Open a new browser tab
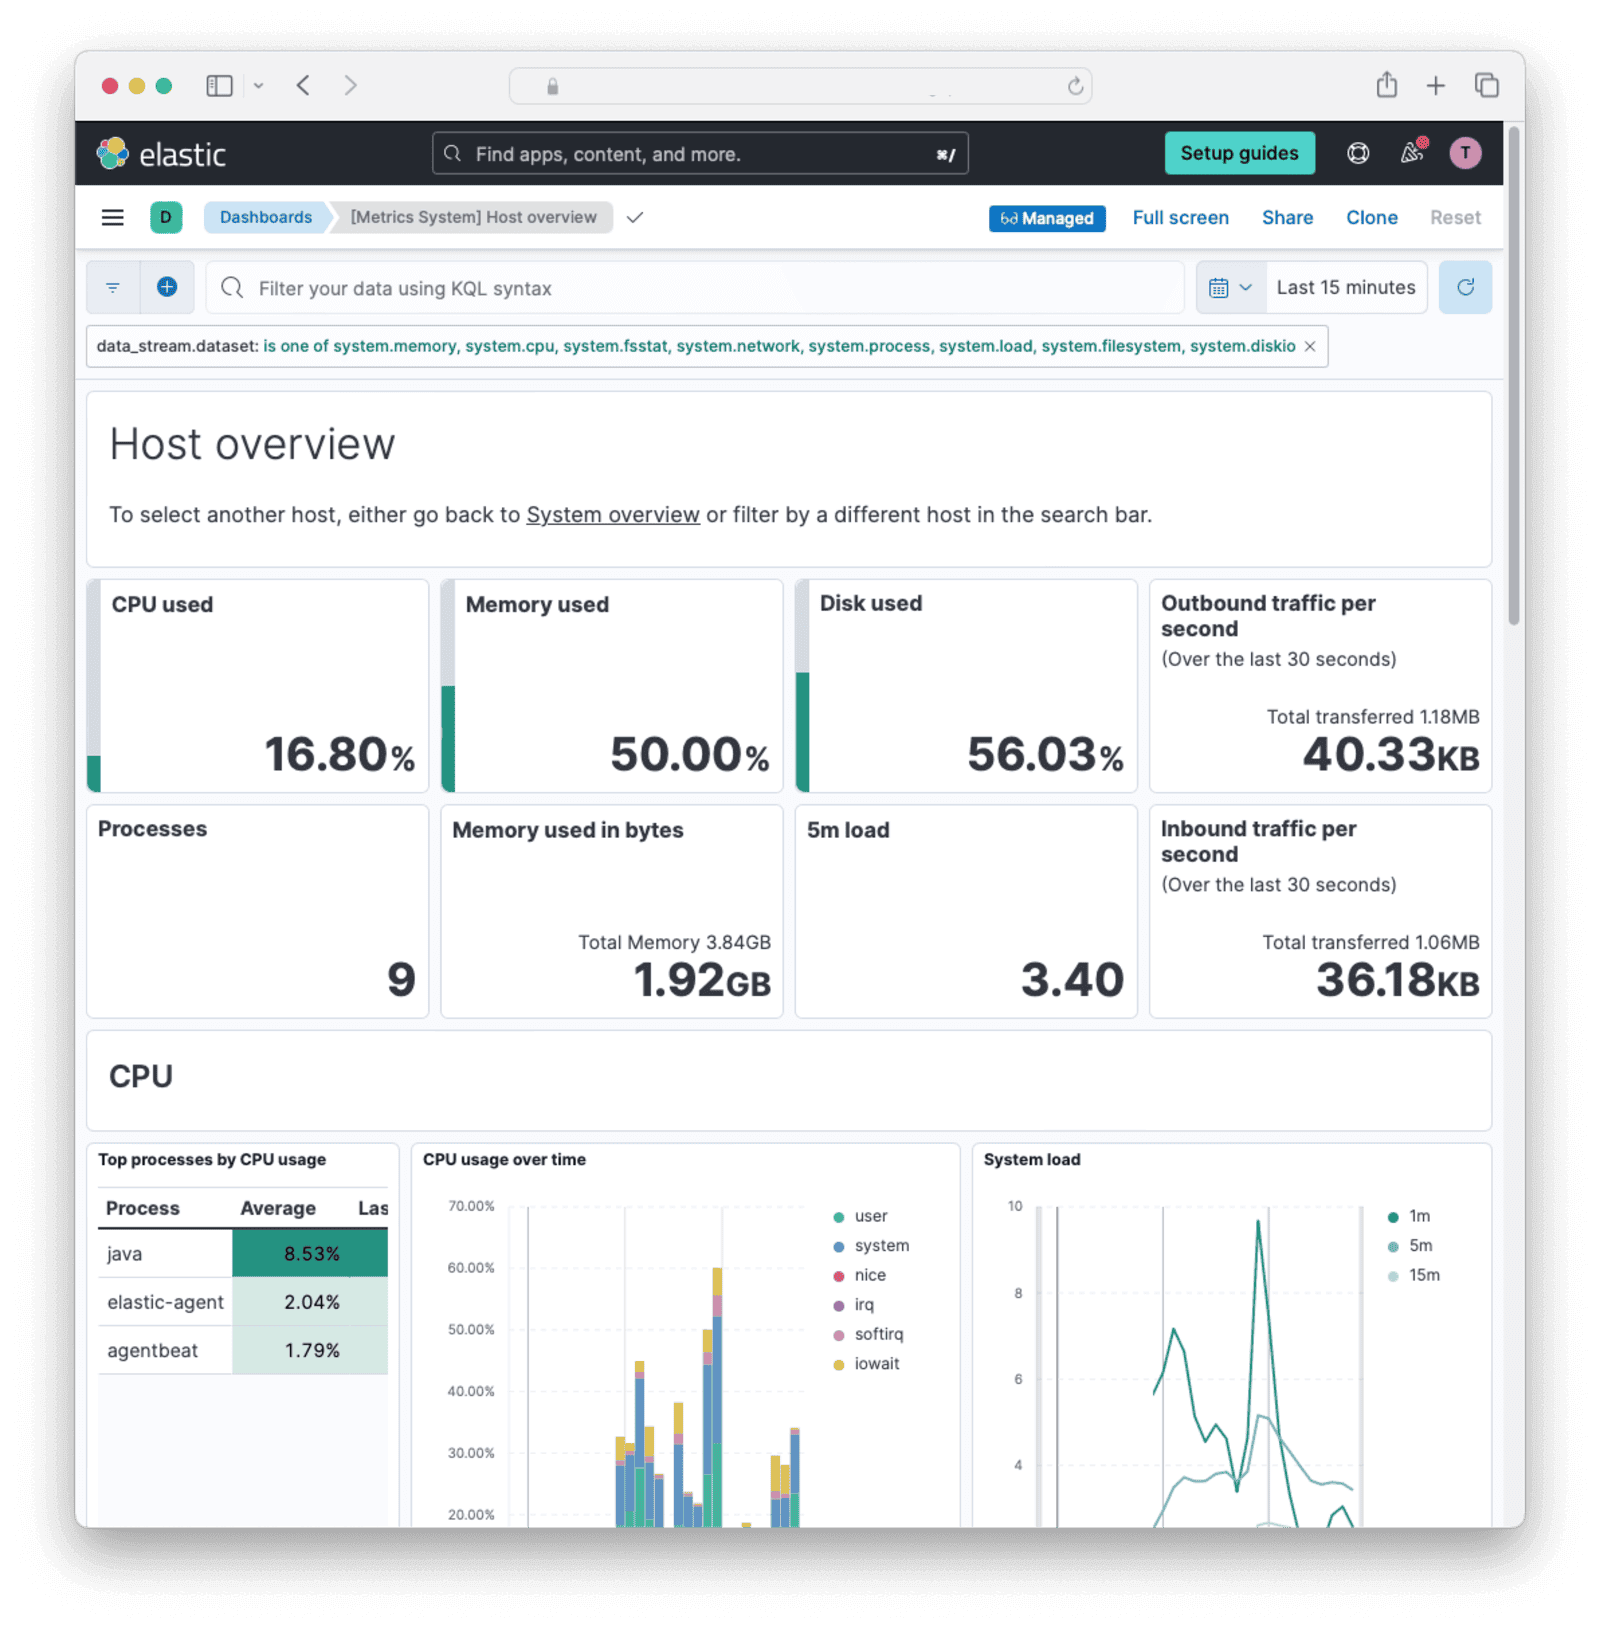The width and height of the screenshot is (1600, 1627). coord(1435,86)
